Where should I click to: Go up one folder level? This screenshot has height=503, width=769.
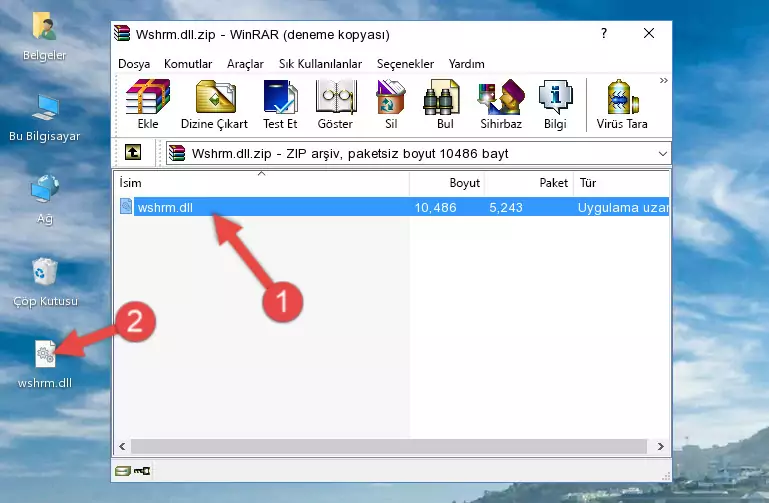[x=133, y=152]
